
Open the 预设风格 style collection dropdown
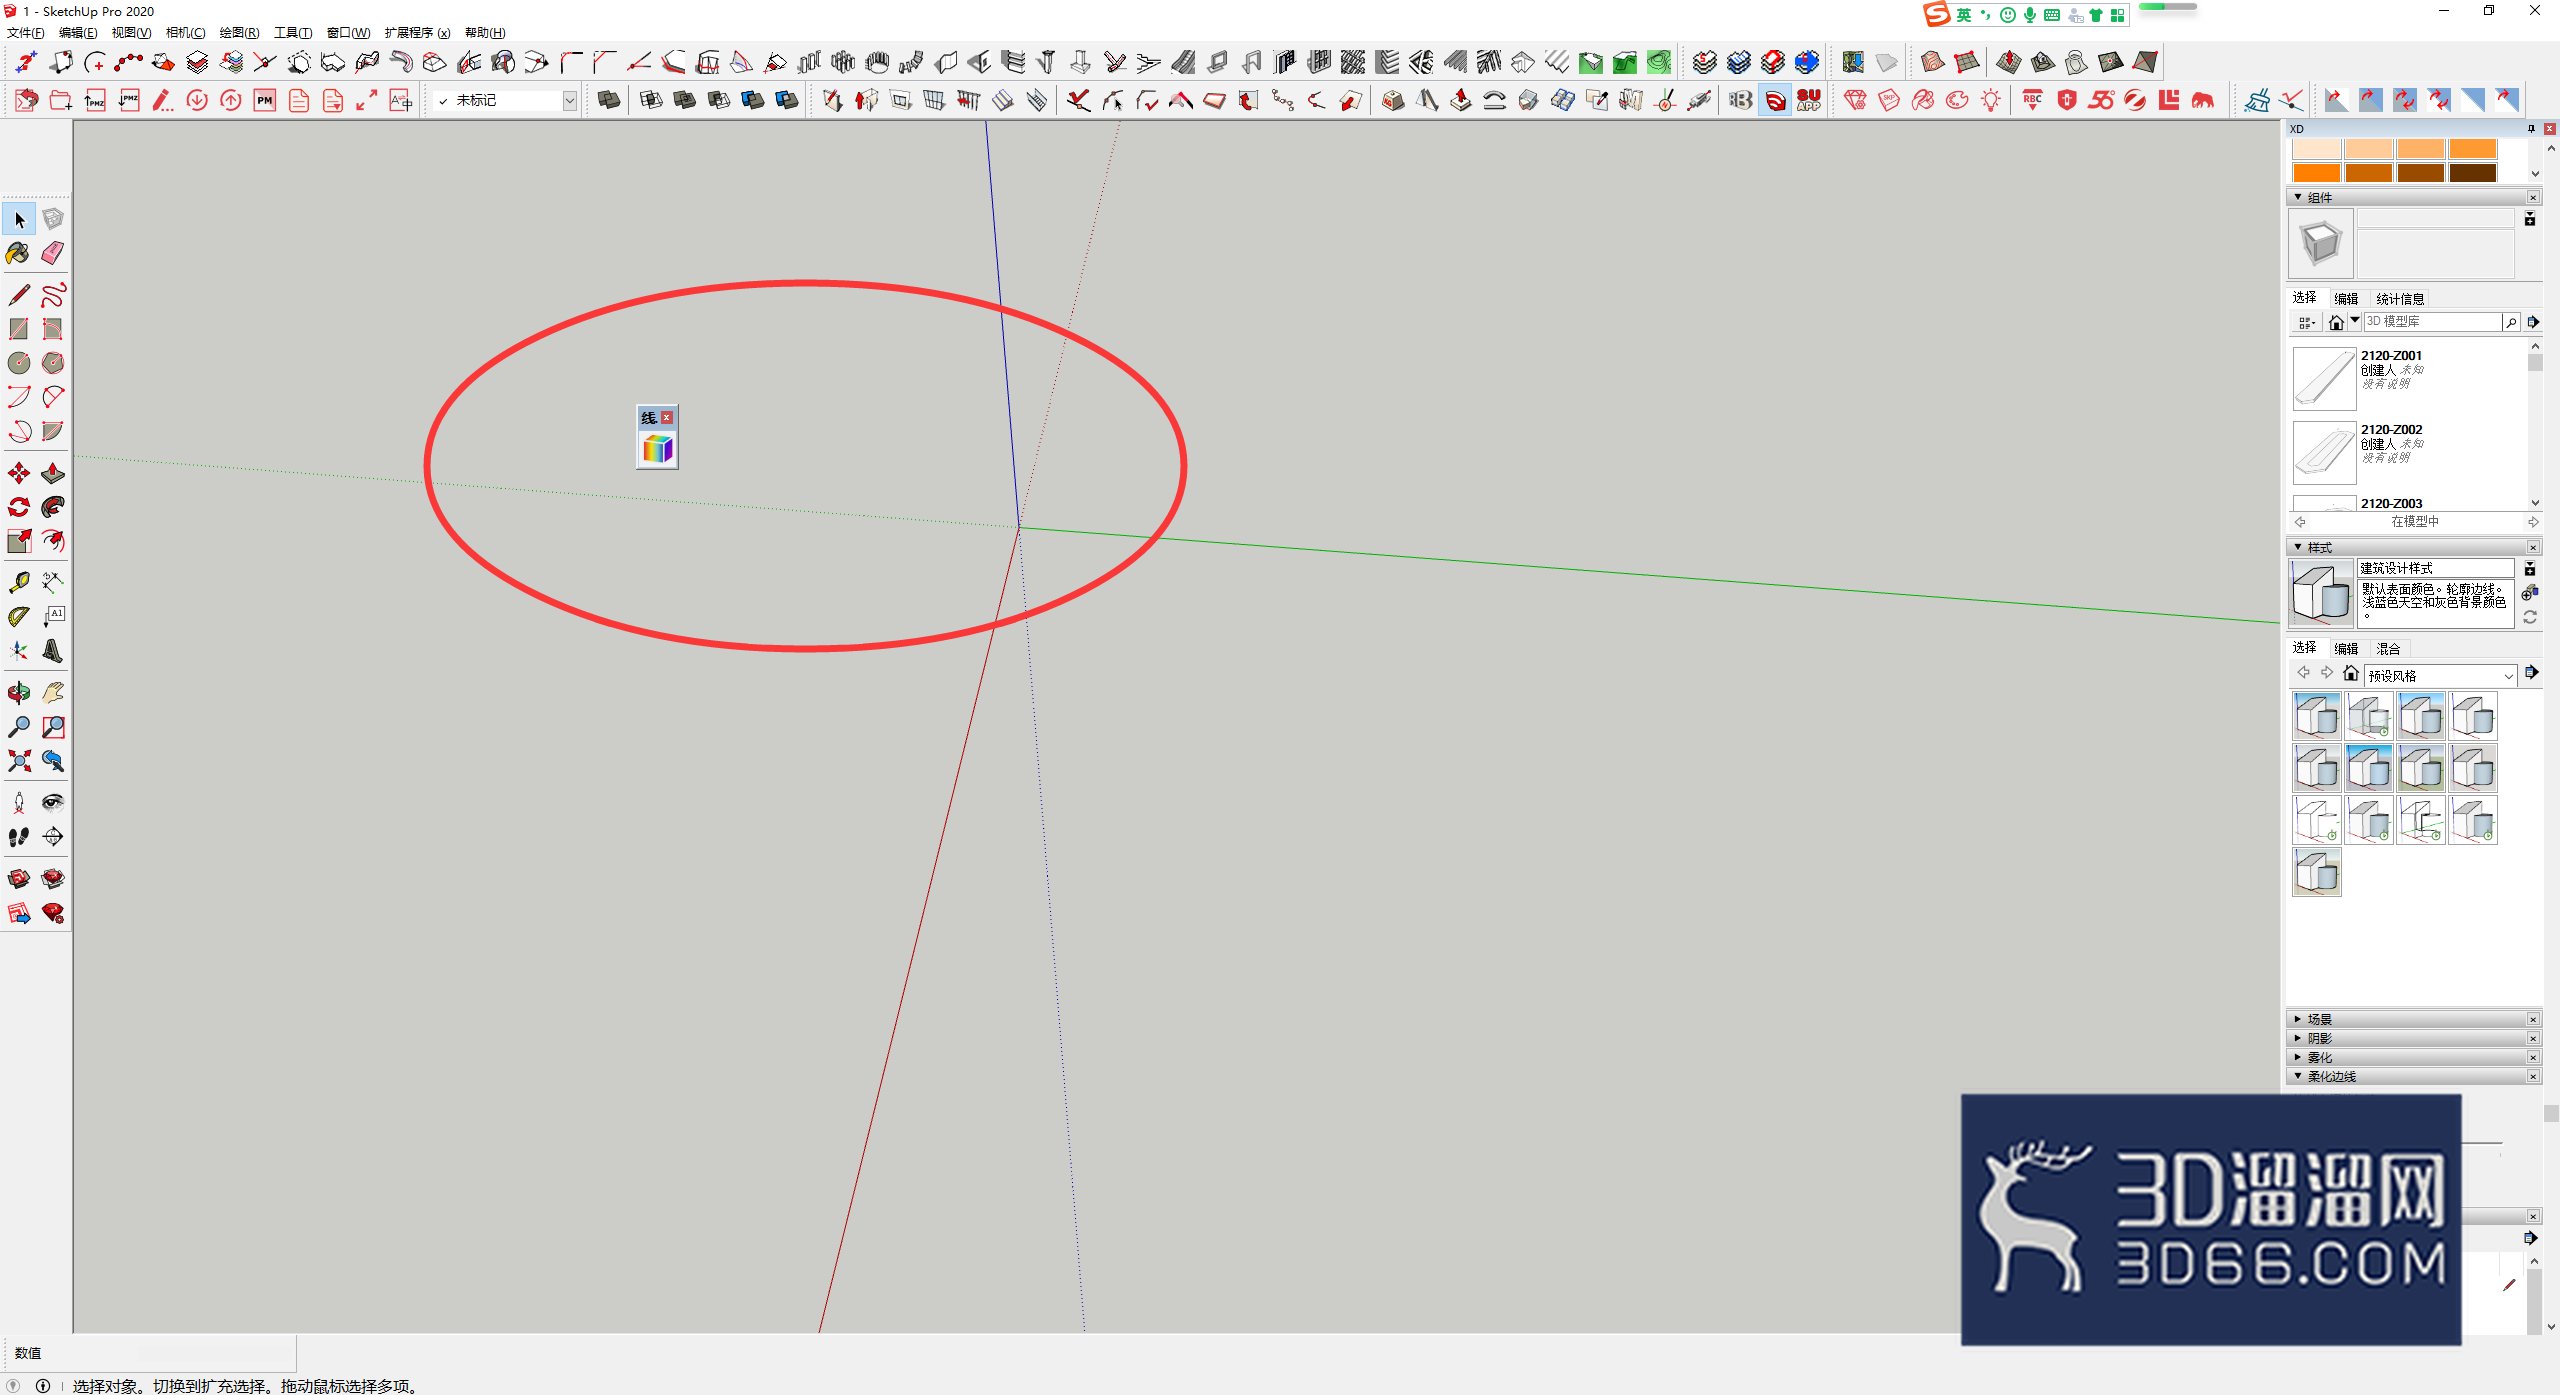2440,675
